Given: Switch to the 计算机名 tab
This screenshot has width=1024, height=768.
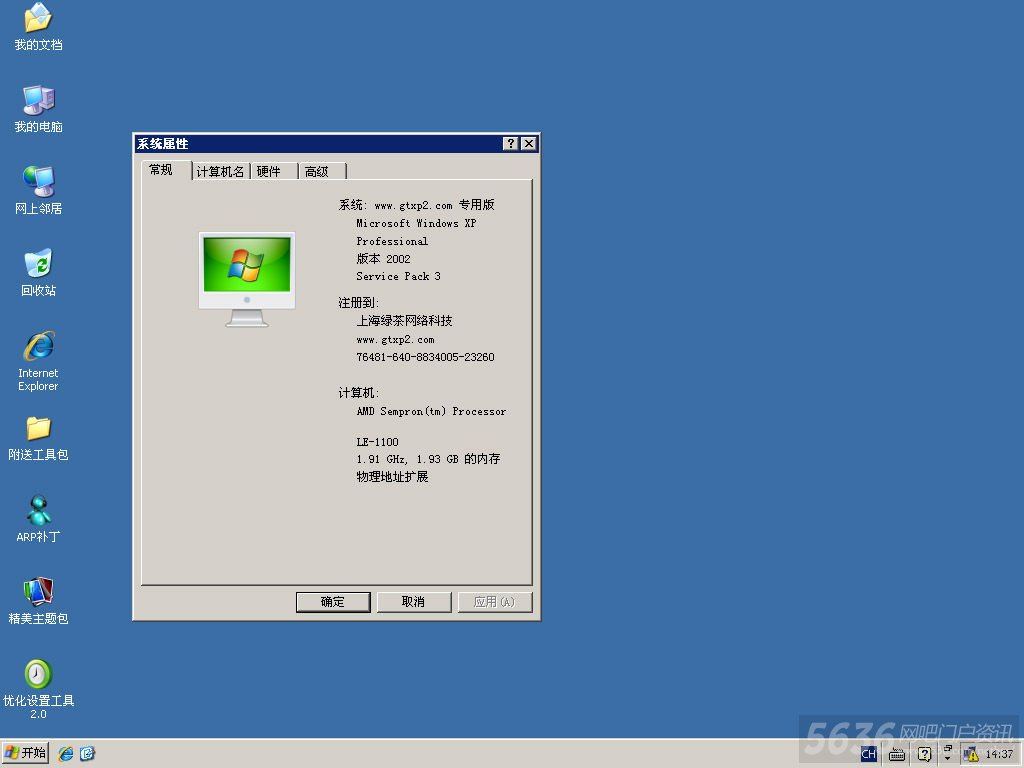Looking at the screenshot, I should 221,171.
